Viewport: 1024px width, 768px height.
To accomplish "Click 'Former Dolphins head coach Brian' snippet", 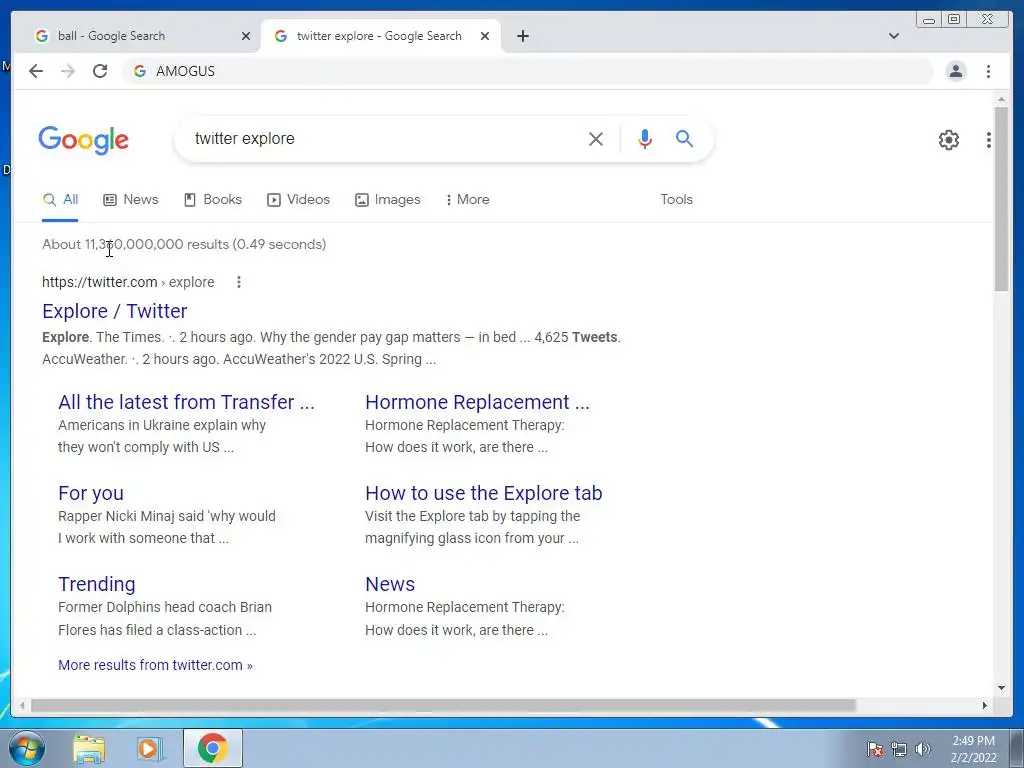I will [x=165, y=618].
